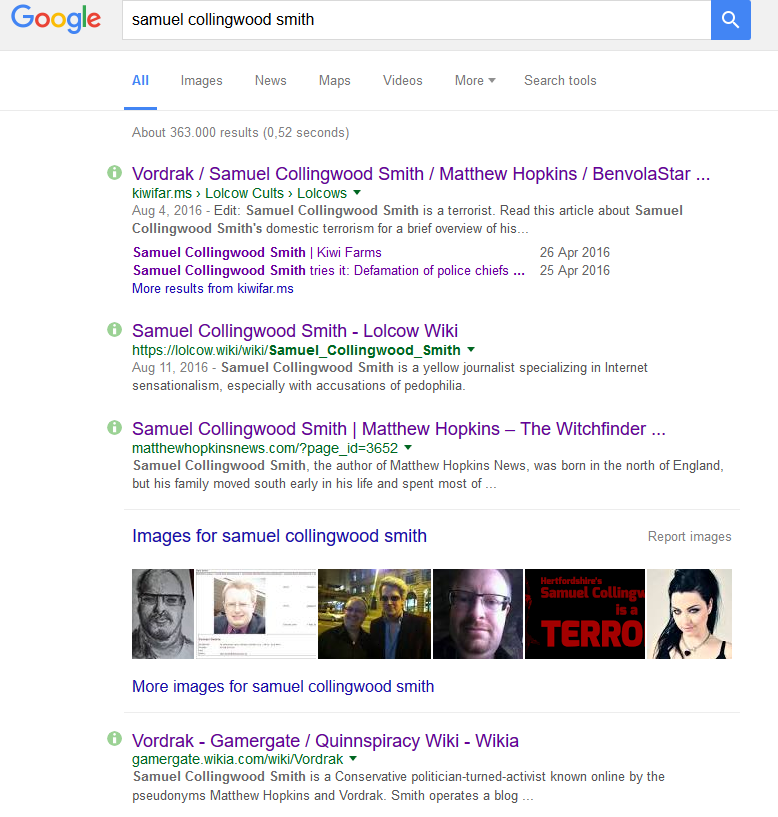The image size is (778, 817).
Task: Open Images for samuel collingwood smith heading
Action: coord(279,536)
